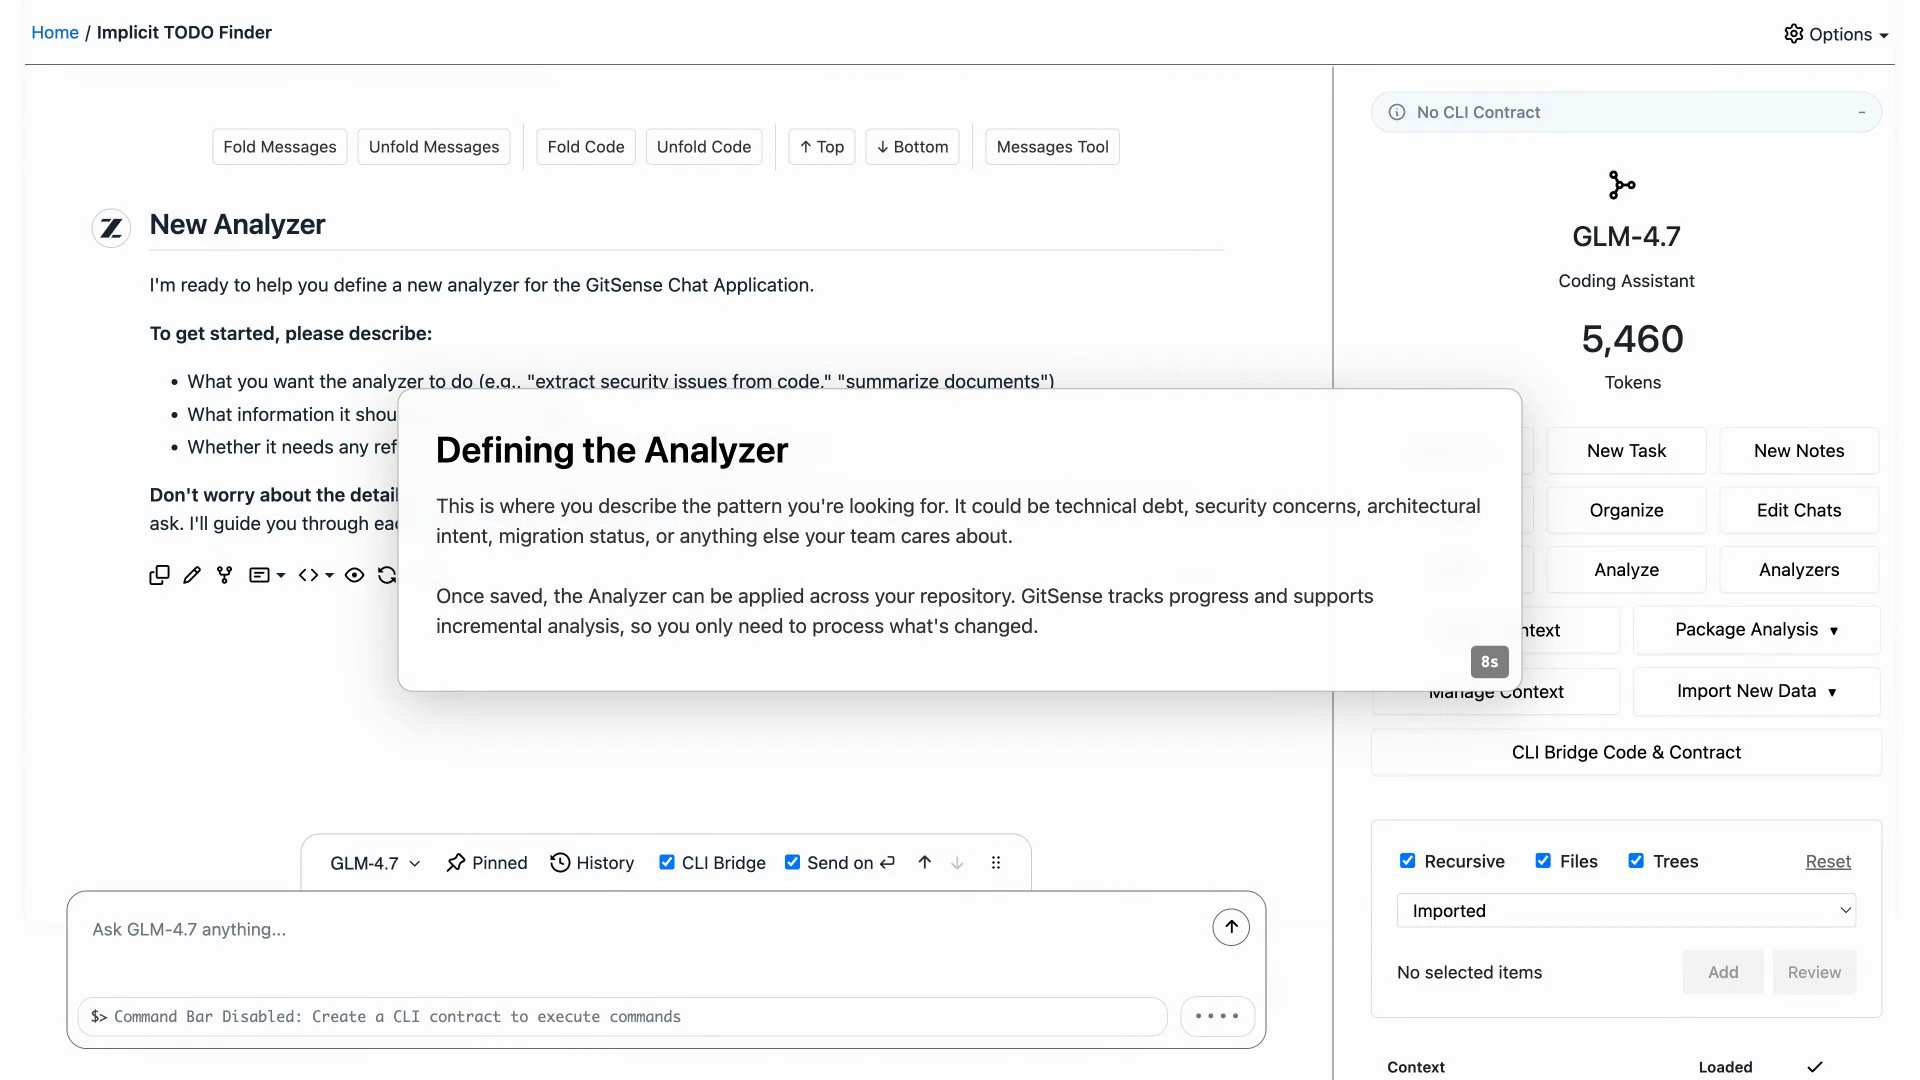Image resolution: width=1920 pixels, height=1080 pixels.
Task: Focus the Ask GLM-4.7 anything input
Action: click(x=640, y=930)
